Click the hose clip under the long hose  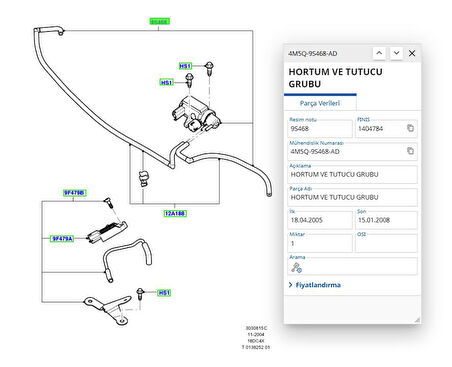(x=144, y=178)
